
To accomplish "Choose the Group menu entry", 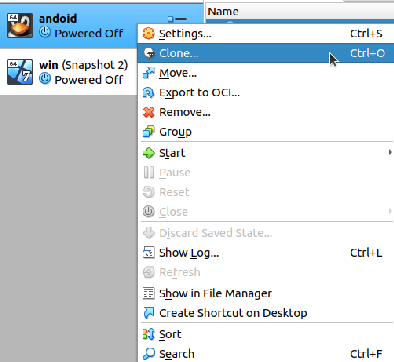I will tap(266, 132).
